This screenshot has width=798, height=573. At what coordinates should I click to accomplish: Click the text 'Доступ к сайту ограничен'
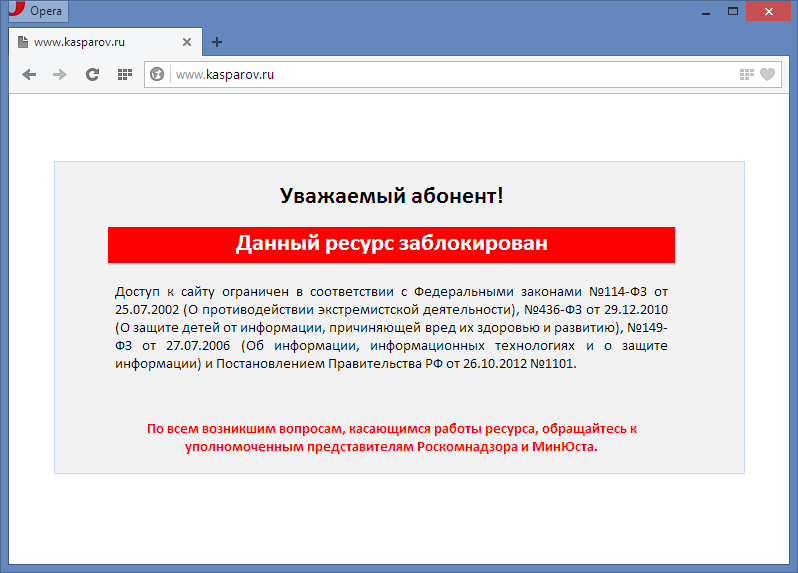tap(202, 292)
